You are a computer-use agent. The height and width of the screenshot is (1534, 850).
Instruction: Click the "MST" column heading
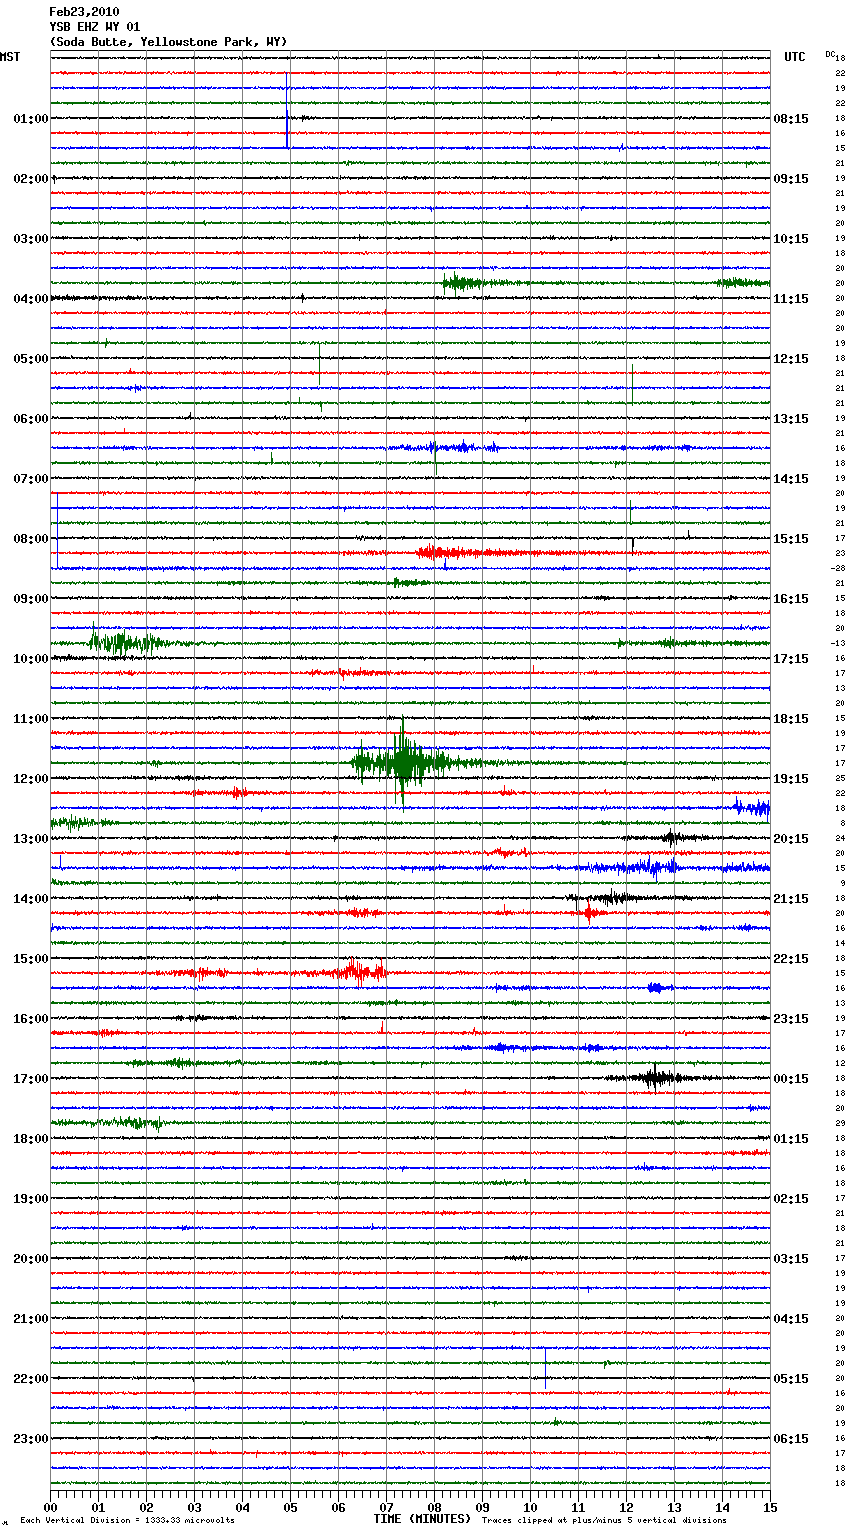click(x=10, y=57)
